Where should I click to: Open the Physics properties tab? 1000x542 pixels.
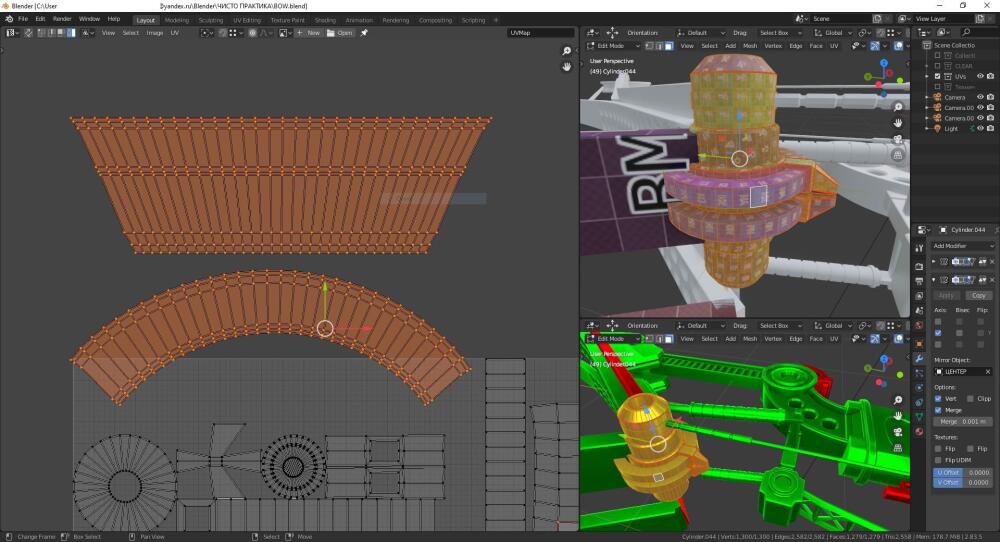pyautogui.click(x=919, y=388)
